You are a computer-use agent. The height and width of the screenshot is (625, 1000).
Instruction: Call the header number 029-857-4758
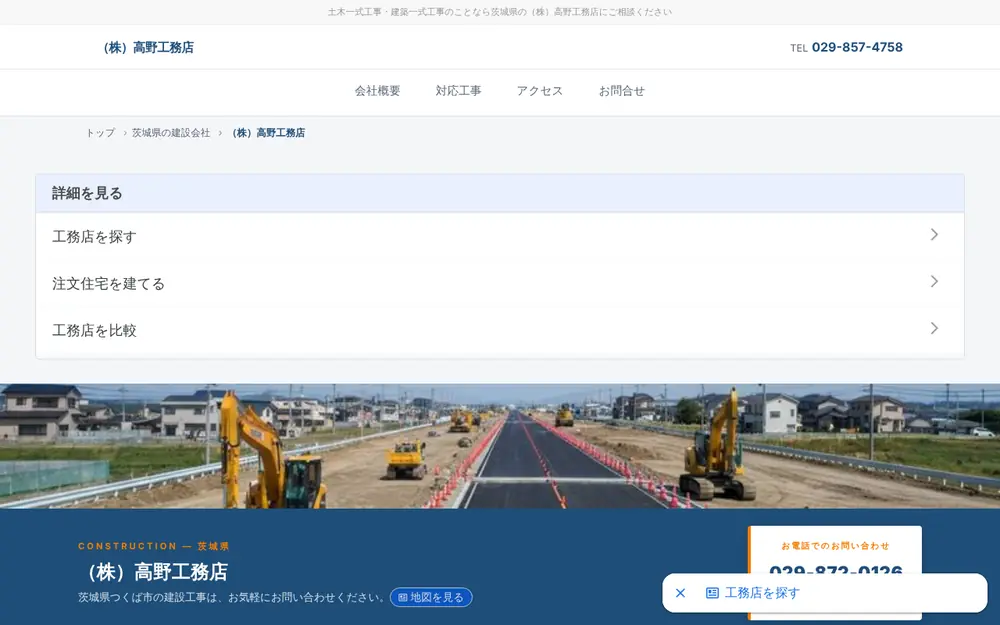(x=857, y=47)
